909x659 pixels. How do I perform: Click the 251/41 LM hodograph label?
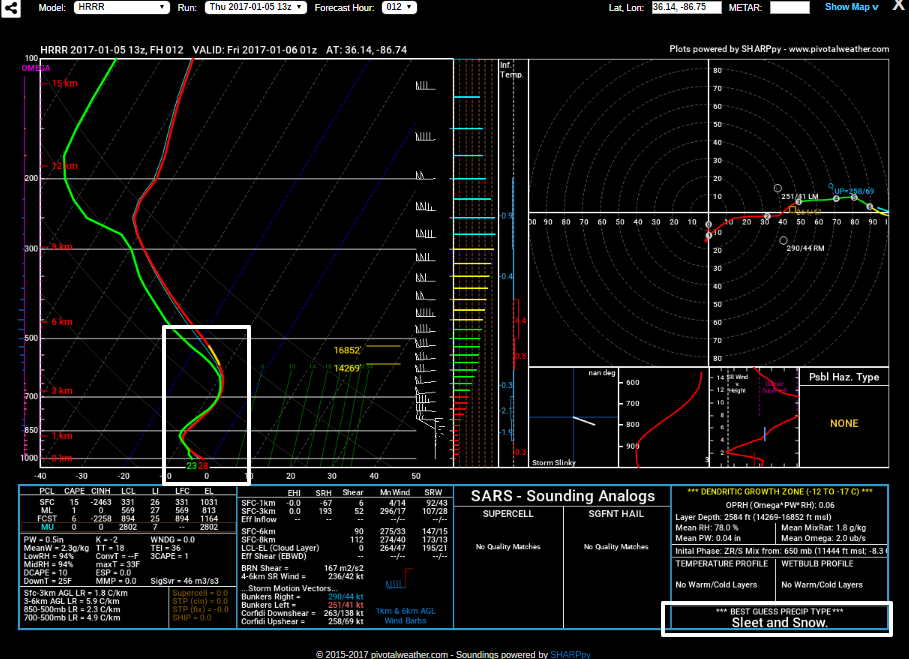(x=799, y=196)
